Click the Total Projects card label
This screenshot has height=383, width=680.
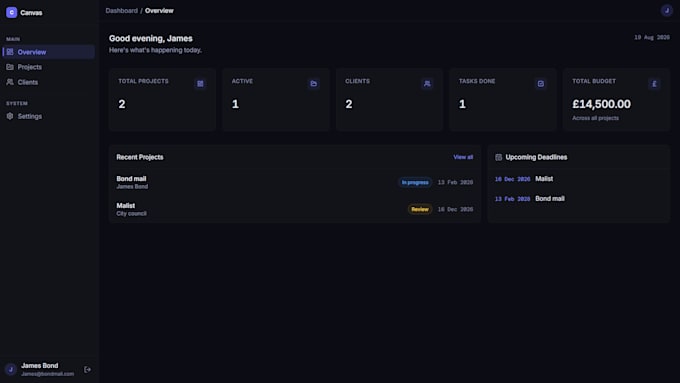click(143, 81)
